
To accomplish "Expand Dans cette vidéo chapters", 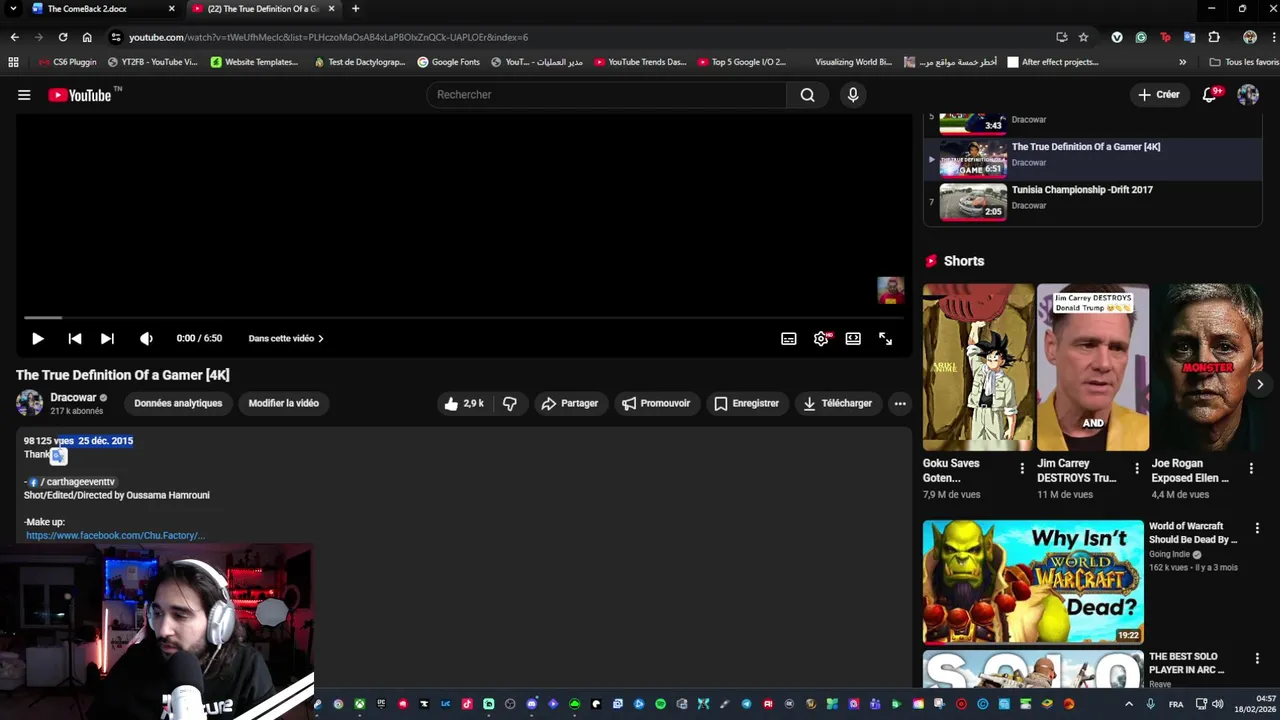I will pyautogui.click(x=286, y=339).
